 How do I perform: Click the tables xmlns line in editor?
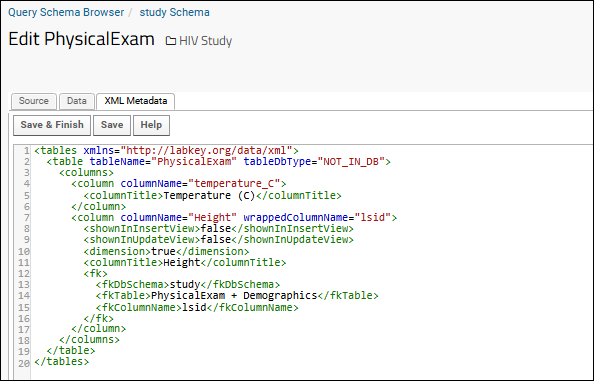[x=166, y=151]
